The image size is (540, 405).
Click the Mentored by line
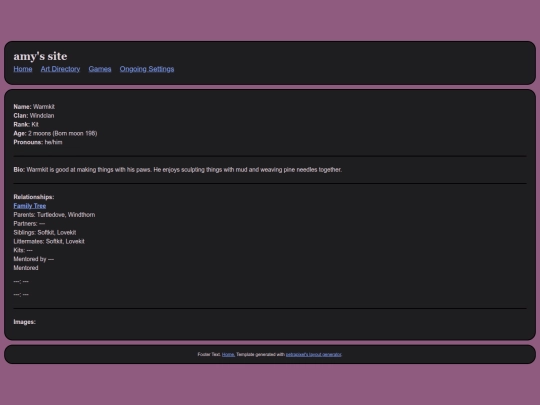(x=34, y=259)
